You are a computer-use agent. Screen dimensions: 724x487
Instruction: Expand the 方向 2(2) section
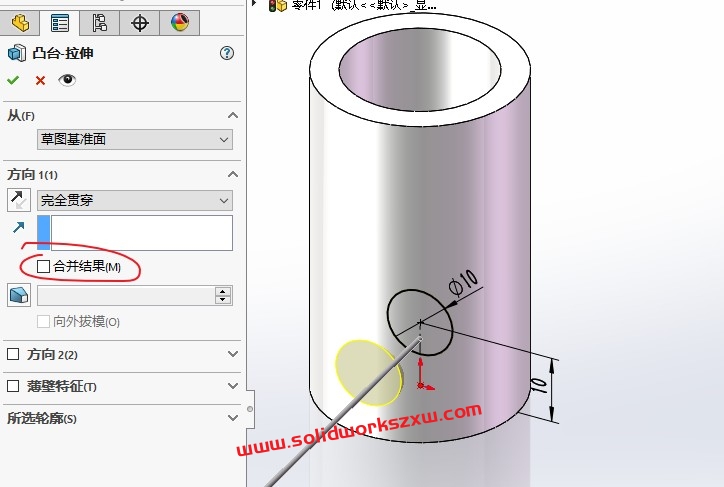tap(233, 354)
